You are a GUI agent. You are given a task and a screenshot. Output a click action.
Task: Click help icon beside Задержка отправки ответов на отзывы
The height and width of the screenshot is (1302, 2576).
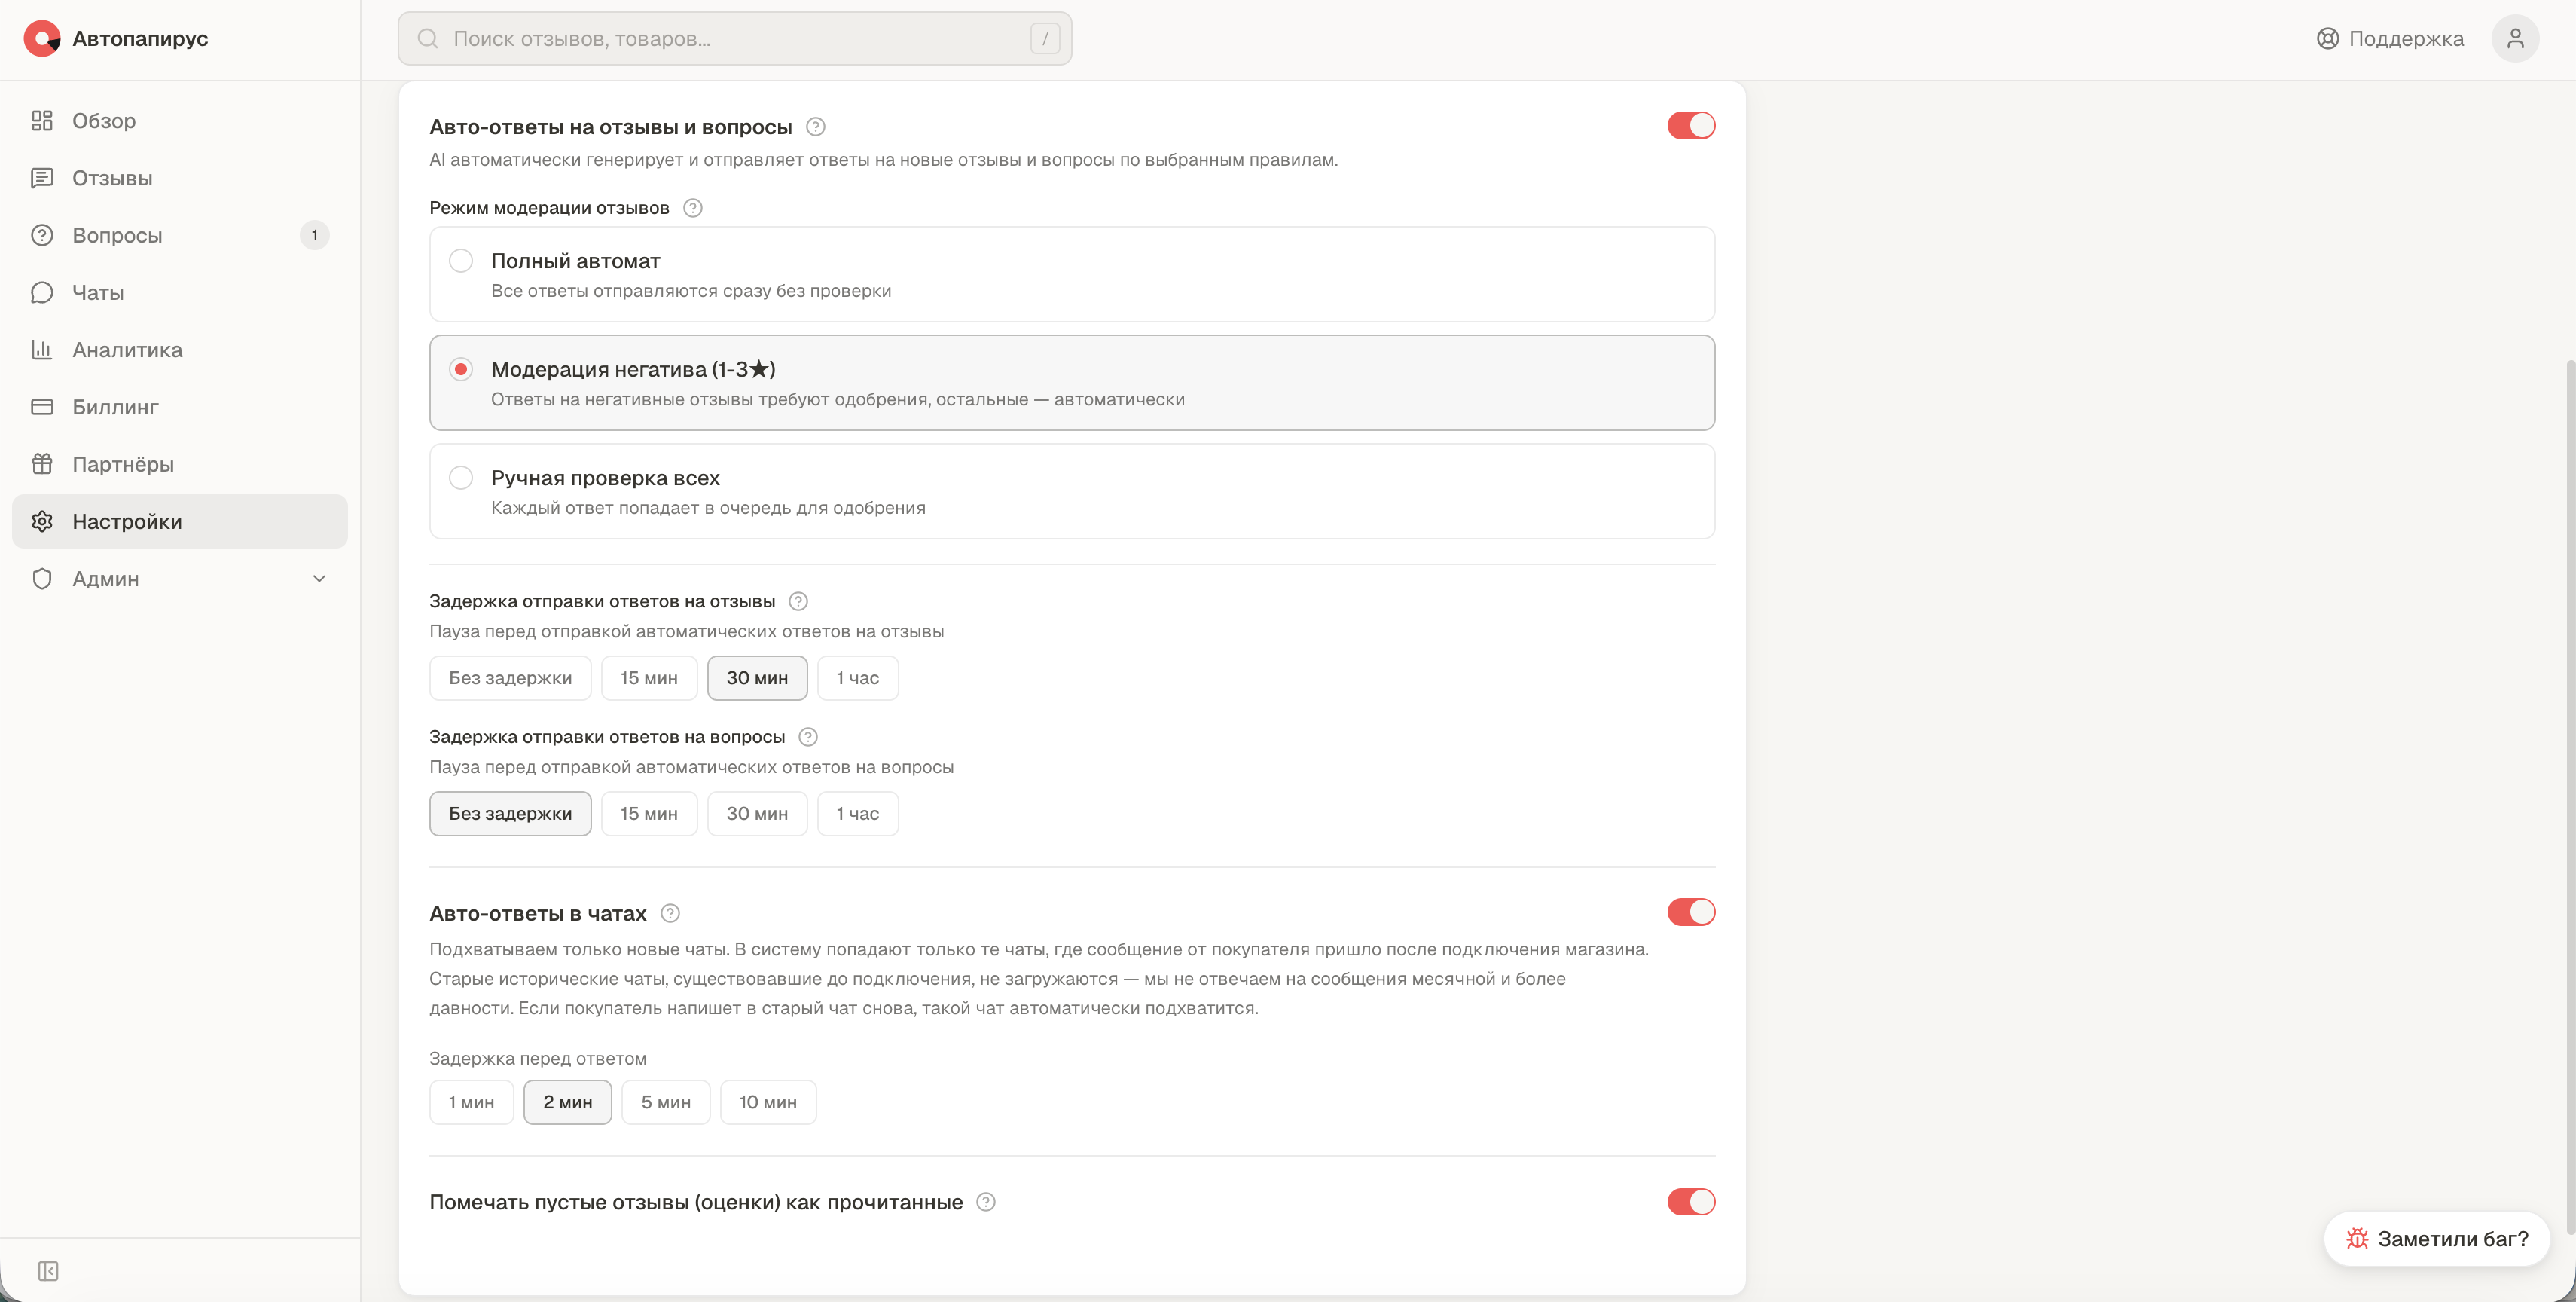point(798,601)
